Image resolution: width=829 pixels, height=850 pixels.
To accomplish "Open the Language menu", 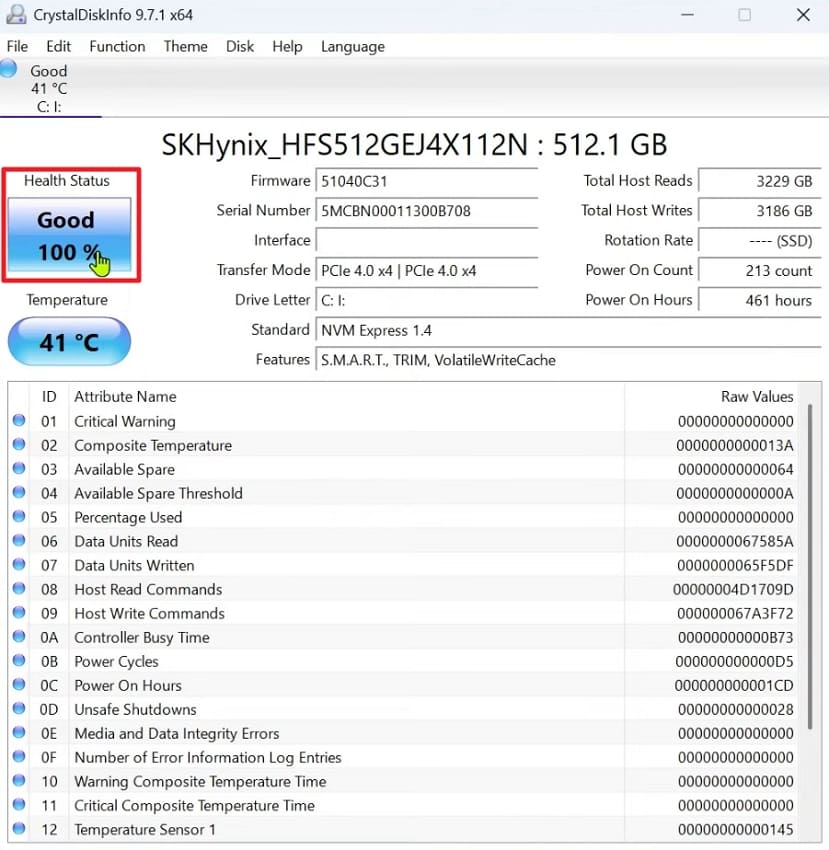I will pyautogui.click(x=352, y=46).
